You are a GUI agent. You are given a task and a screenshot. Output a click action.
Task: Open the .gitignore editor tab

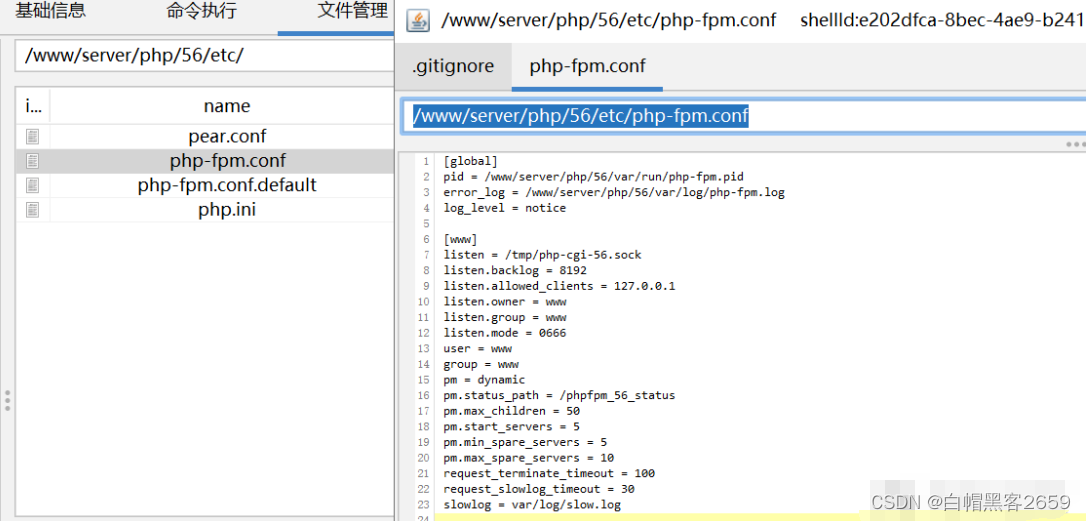[x=453, y=67]
